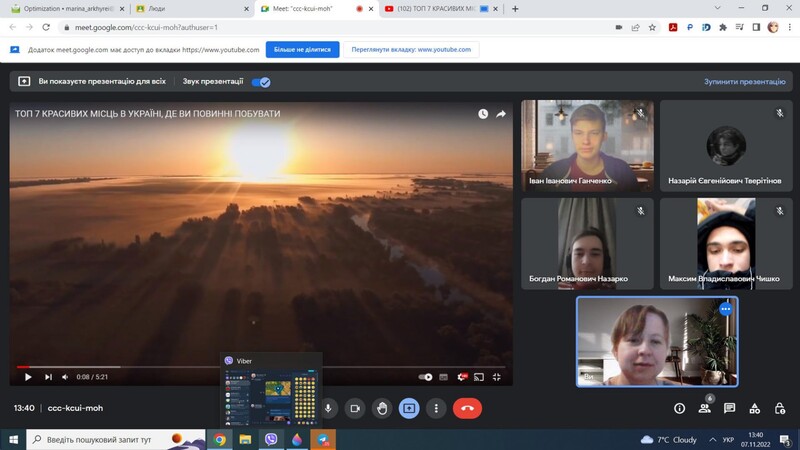Click Зупинити презентацію link
Screen dimensions: 800x450
tap(744, 82)
